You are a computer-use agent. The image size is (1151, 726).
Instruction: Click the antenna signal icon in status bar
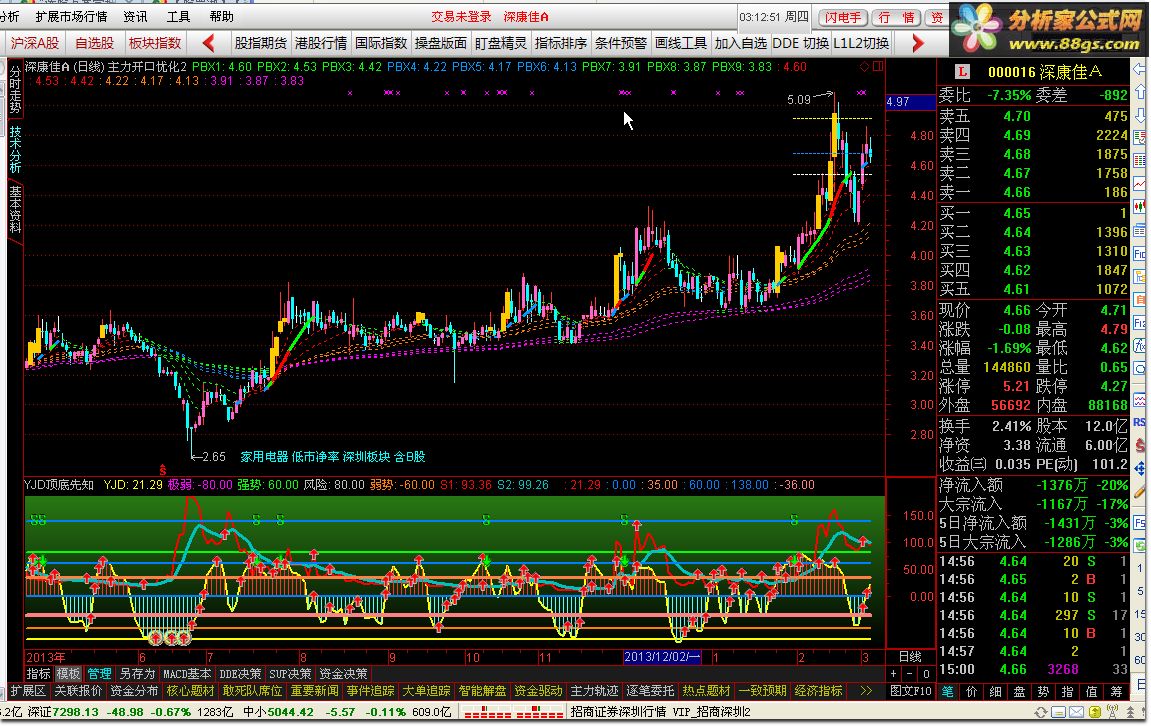(1112, 712)
